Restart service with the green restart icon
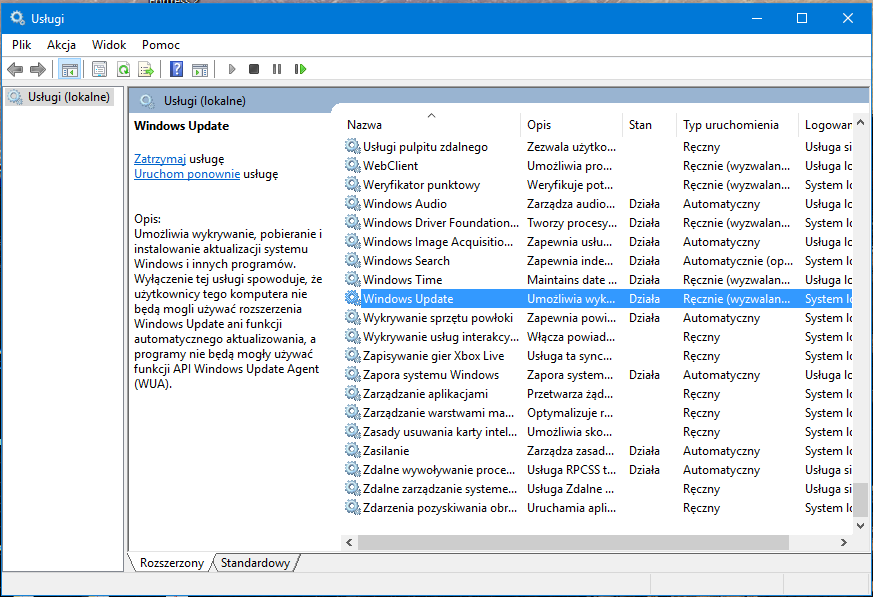Image resolution: width=873 pixels, height=597 pixels. tap(300, 69)
